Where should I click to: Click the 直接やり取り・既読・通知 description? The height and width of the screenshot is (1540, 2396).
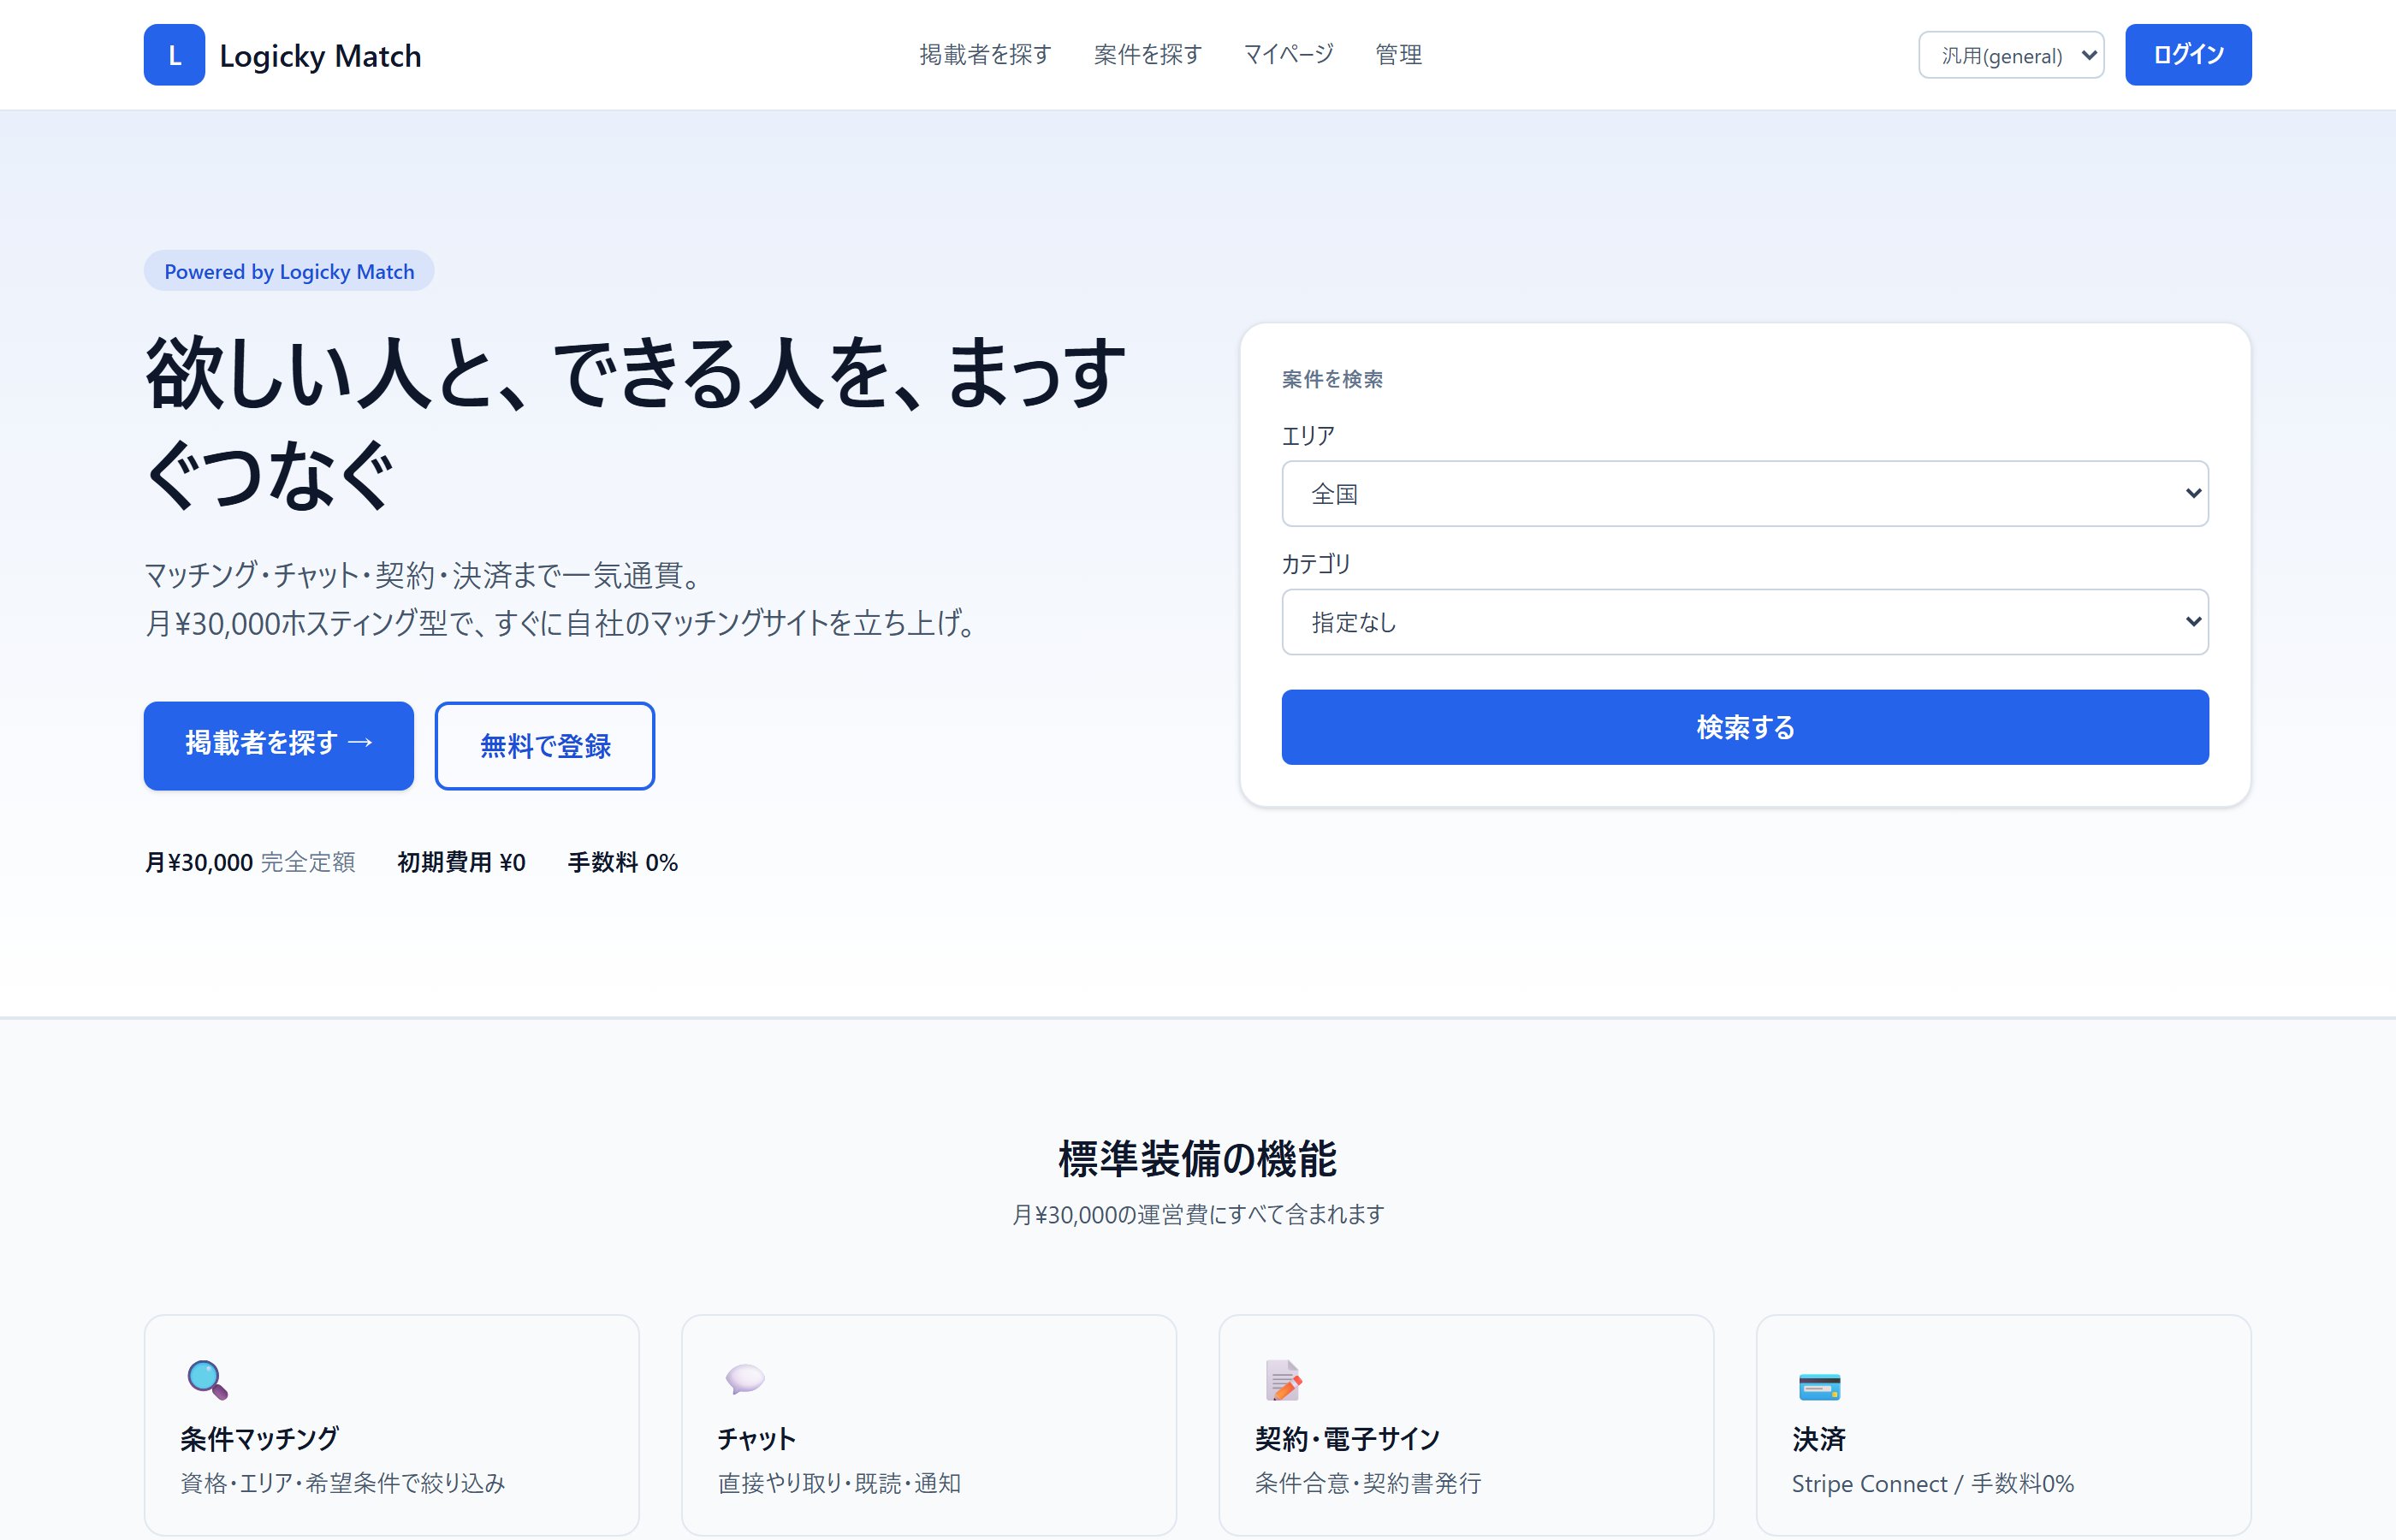(839, 1483)
